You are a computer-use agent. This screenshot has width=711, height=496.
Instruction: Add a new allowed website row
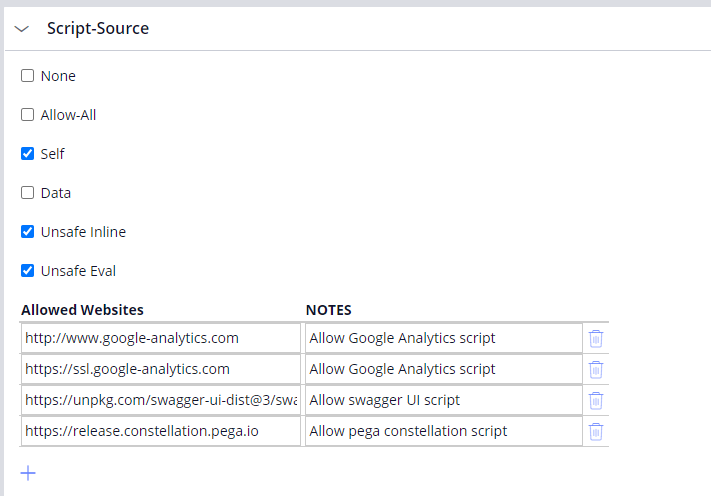tap(28, 473)
